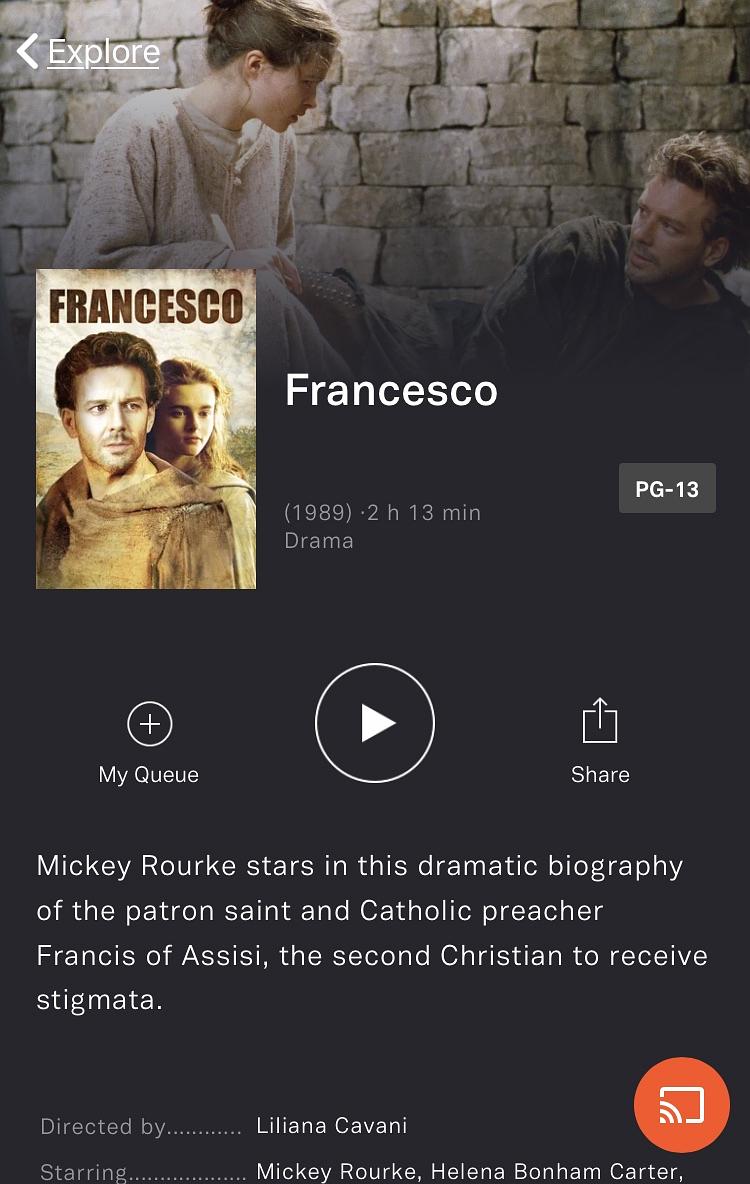This screenshot has width=750, height=1184.
Task: Open the orange Cast to device button
Action: coord(682,1105)
